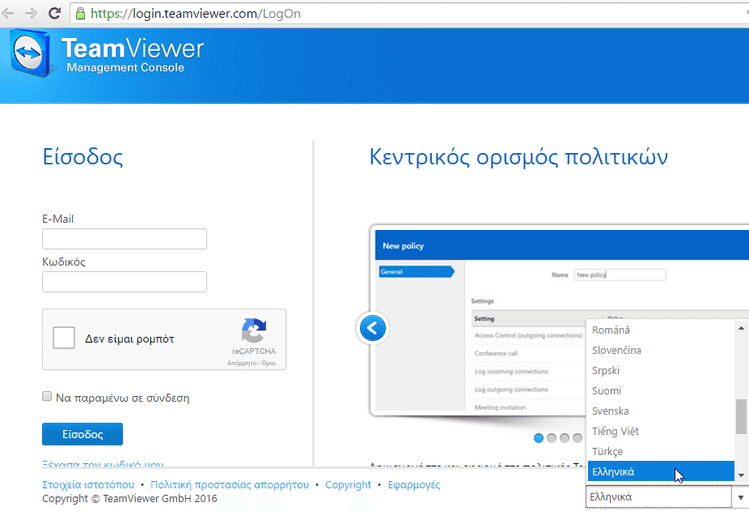
Task: Choose highlighted Ελληνικά in language list
Action: click(661, 472)
